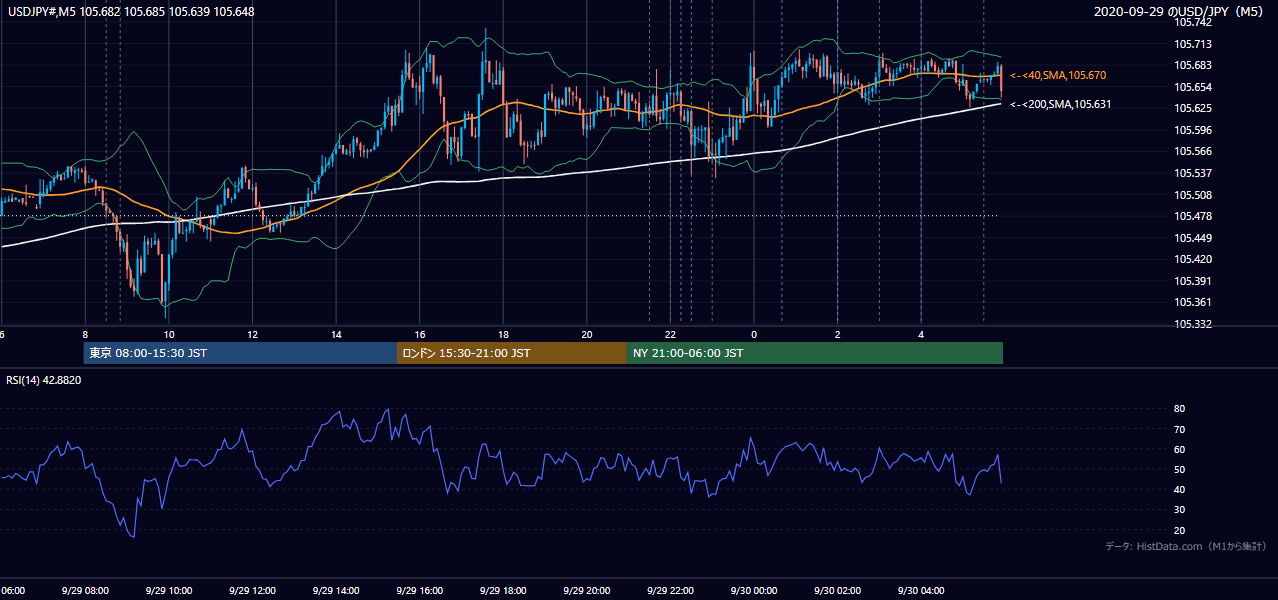Viewport: 1278px width, 600px height.
Task: Click the RSI(14) 42.8820 indicator label
Action: pyautogui.click(x=44, y=380)
